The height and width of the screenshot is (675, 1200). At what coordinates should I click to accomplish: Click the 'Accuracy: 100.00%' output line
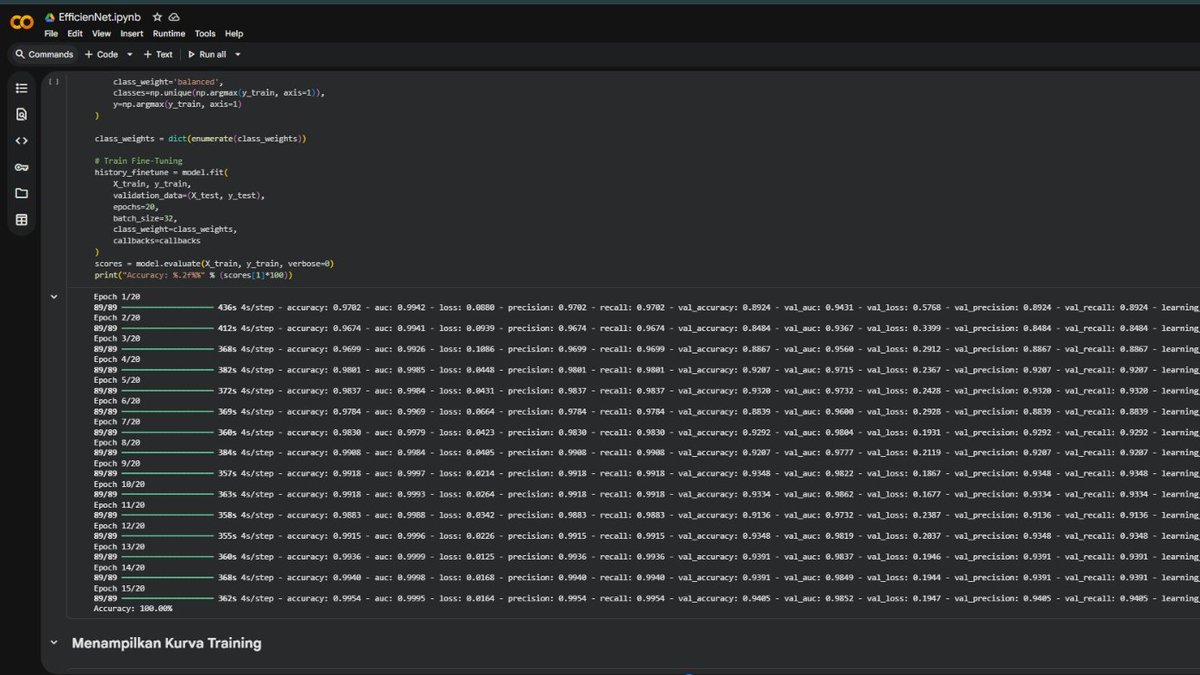click(x=133, y=608)
